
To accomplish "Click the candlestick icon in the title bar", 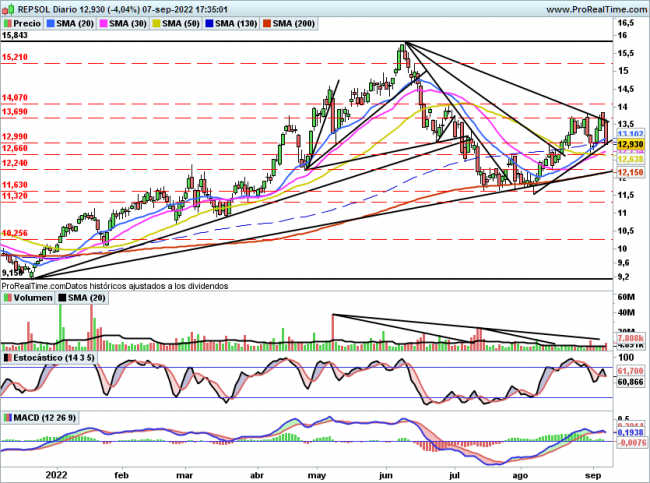I will pos(9,8).
